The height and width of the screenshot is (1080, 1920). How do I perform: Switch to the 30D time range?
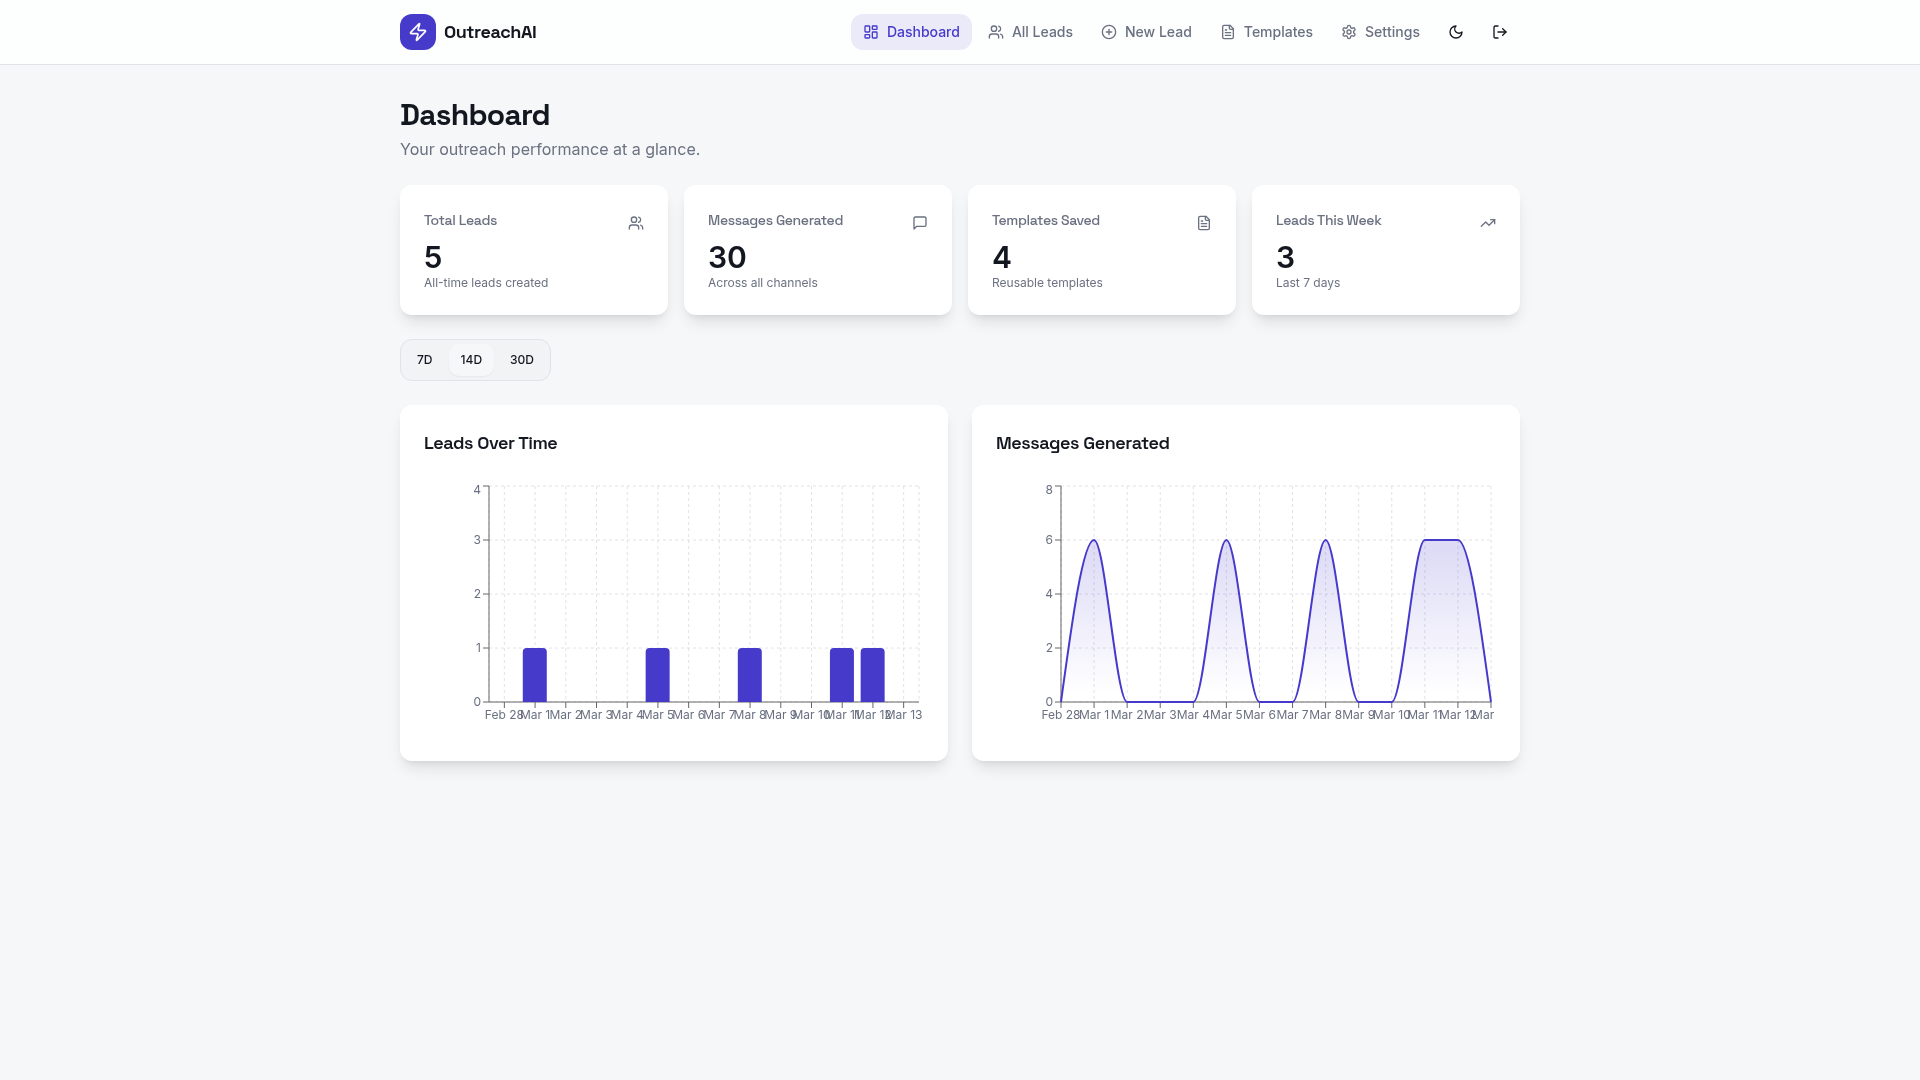pyautogui.click(x=522, y=360)
